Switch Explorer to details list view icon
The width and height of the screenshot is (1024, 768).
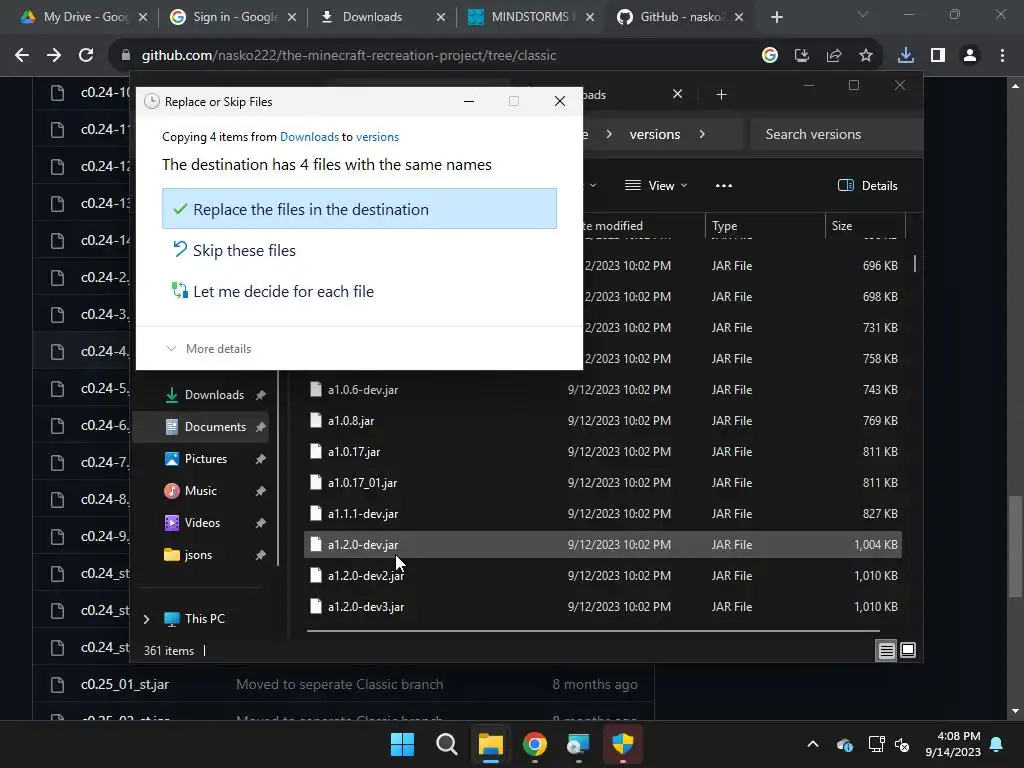pos(886,650)
